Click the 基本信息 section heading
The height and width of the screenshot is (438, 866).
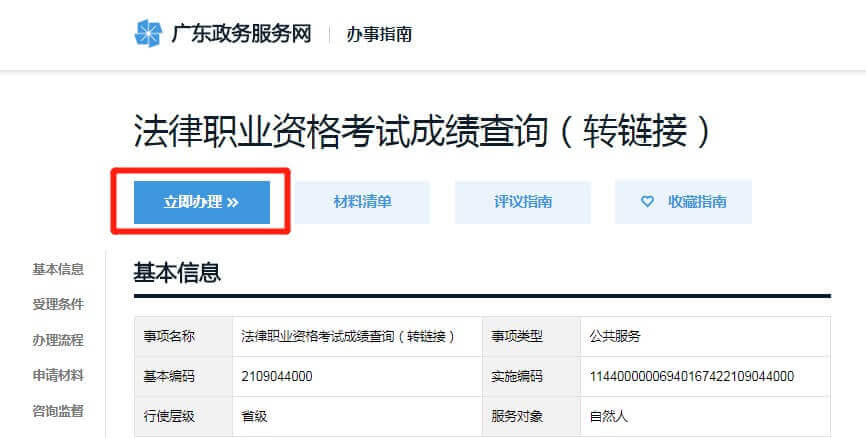177,272
